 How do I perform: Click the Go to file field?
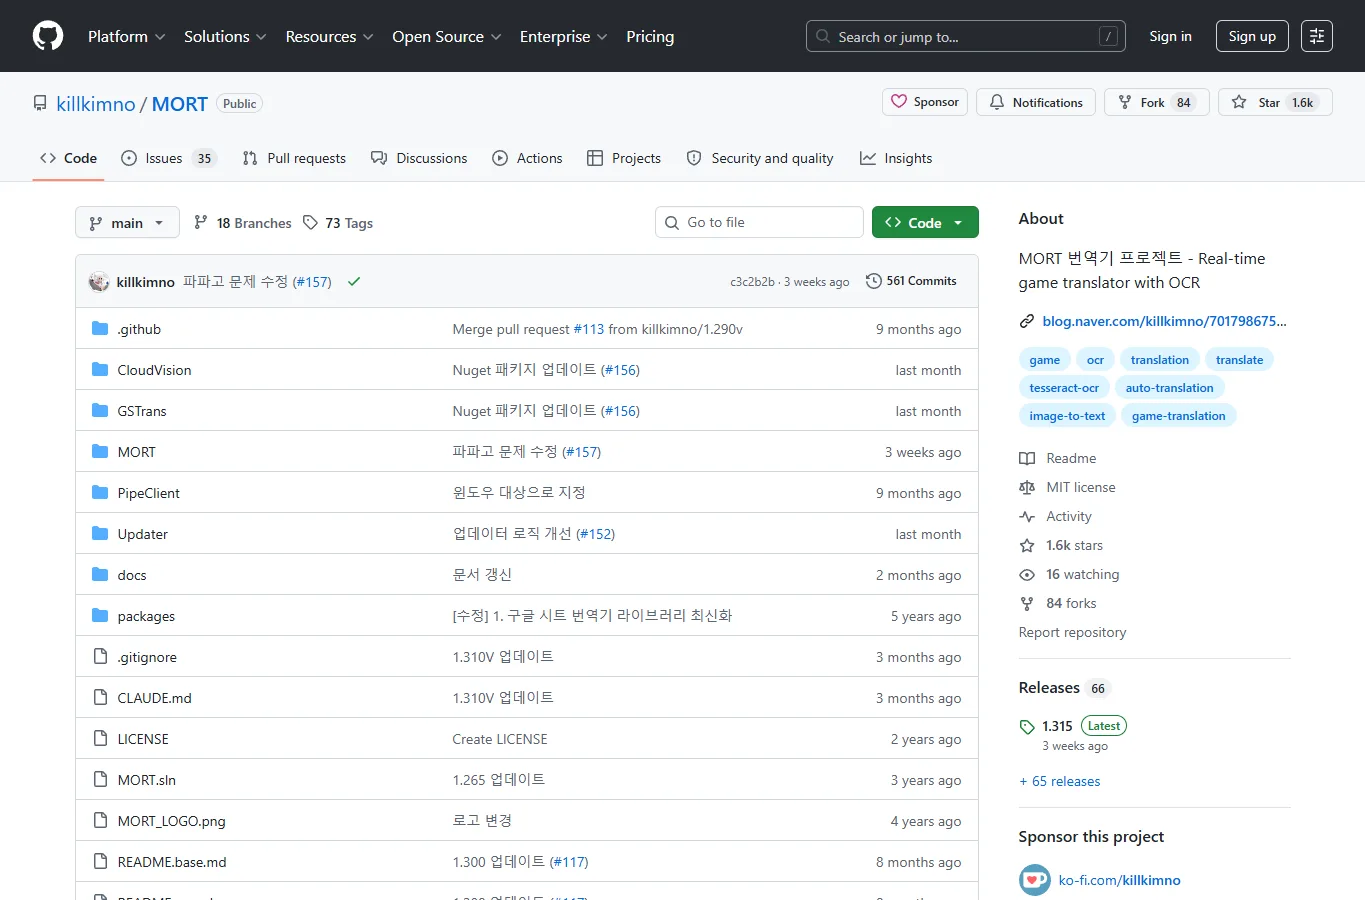(759, 222)
